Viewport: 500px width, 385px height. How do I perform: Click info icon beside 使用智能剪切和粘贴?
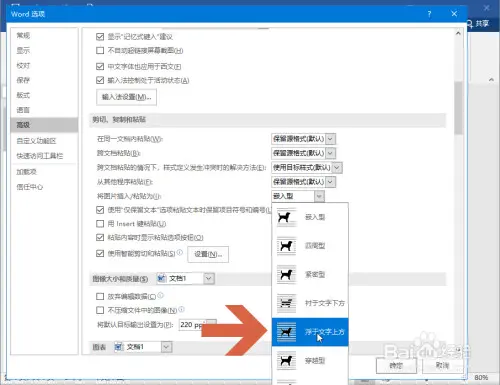click(180, 252)
